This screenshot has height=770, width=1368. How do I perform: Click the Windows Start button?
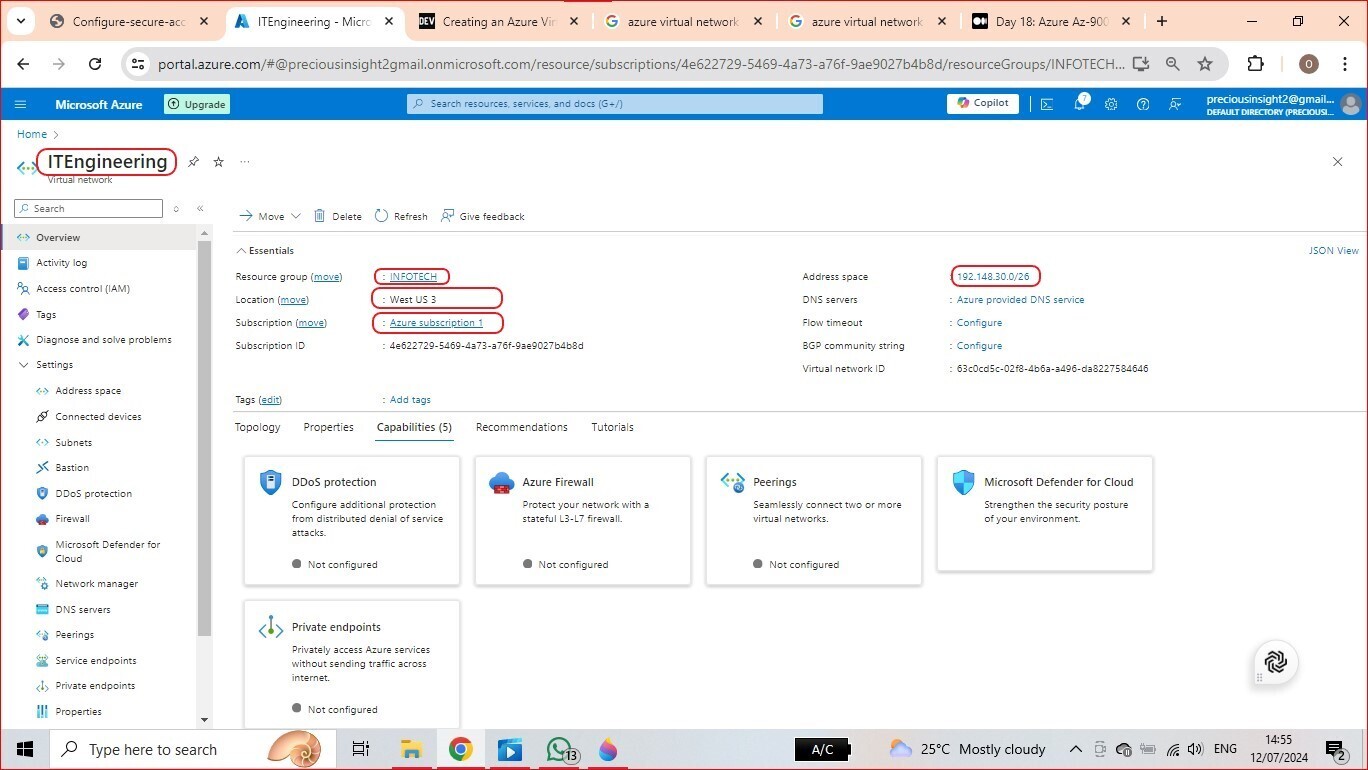(24, 749)
